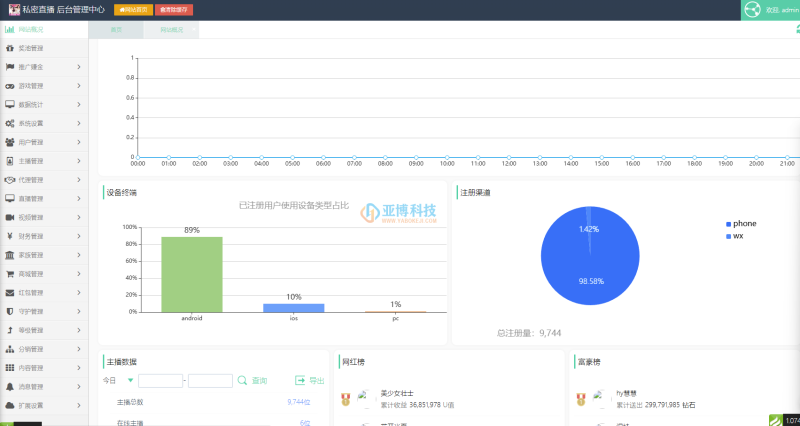Image resolution: width=800 pixels, height=426 pixels.
Task: Expand 用户管理 using its chevron
Action: coord(79,142)
